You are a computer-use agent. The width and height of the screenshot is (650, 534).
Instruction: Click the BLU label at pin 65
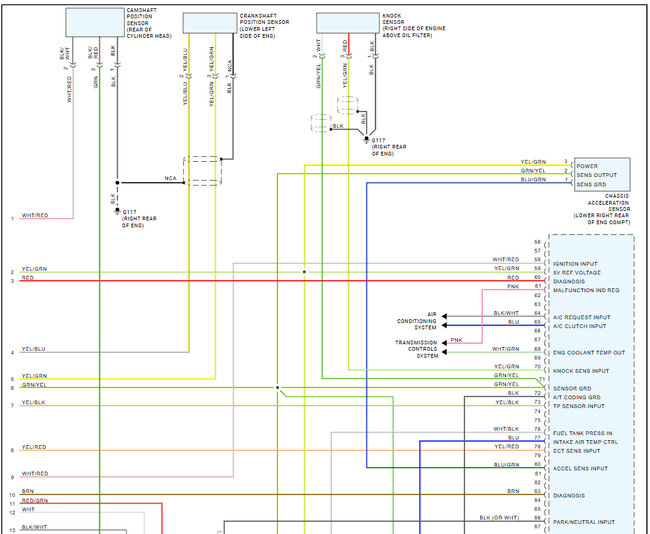[513, 322]
